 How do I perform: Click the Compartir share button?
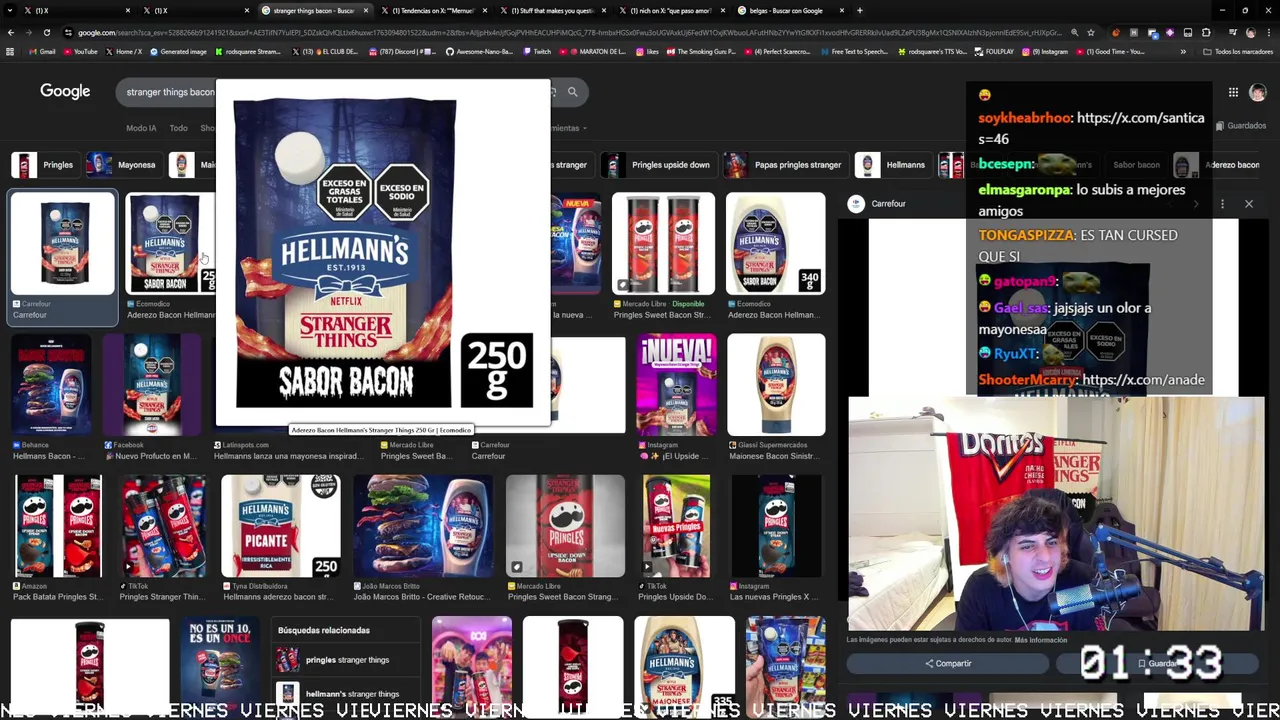click(947, 663)
